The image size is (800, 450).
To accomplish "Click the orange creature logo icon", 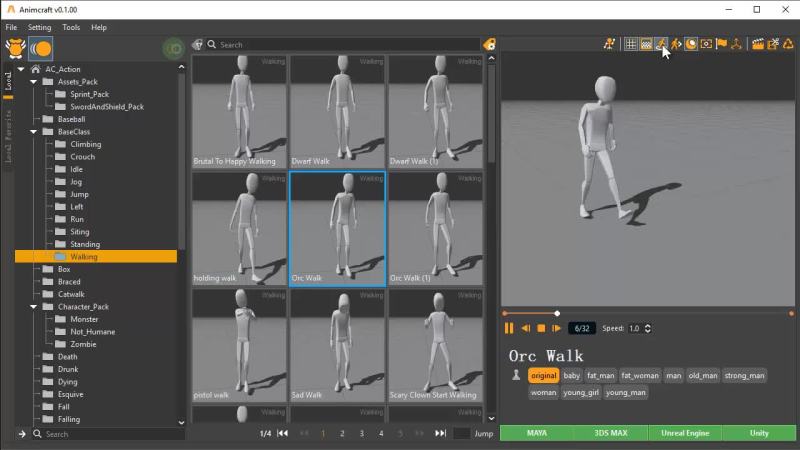I will [x=15, y=48].
